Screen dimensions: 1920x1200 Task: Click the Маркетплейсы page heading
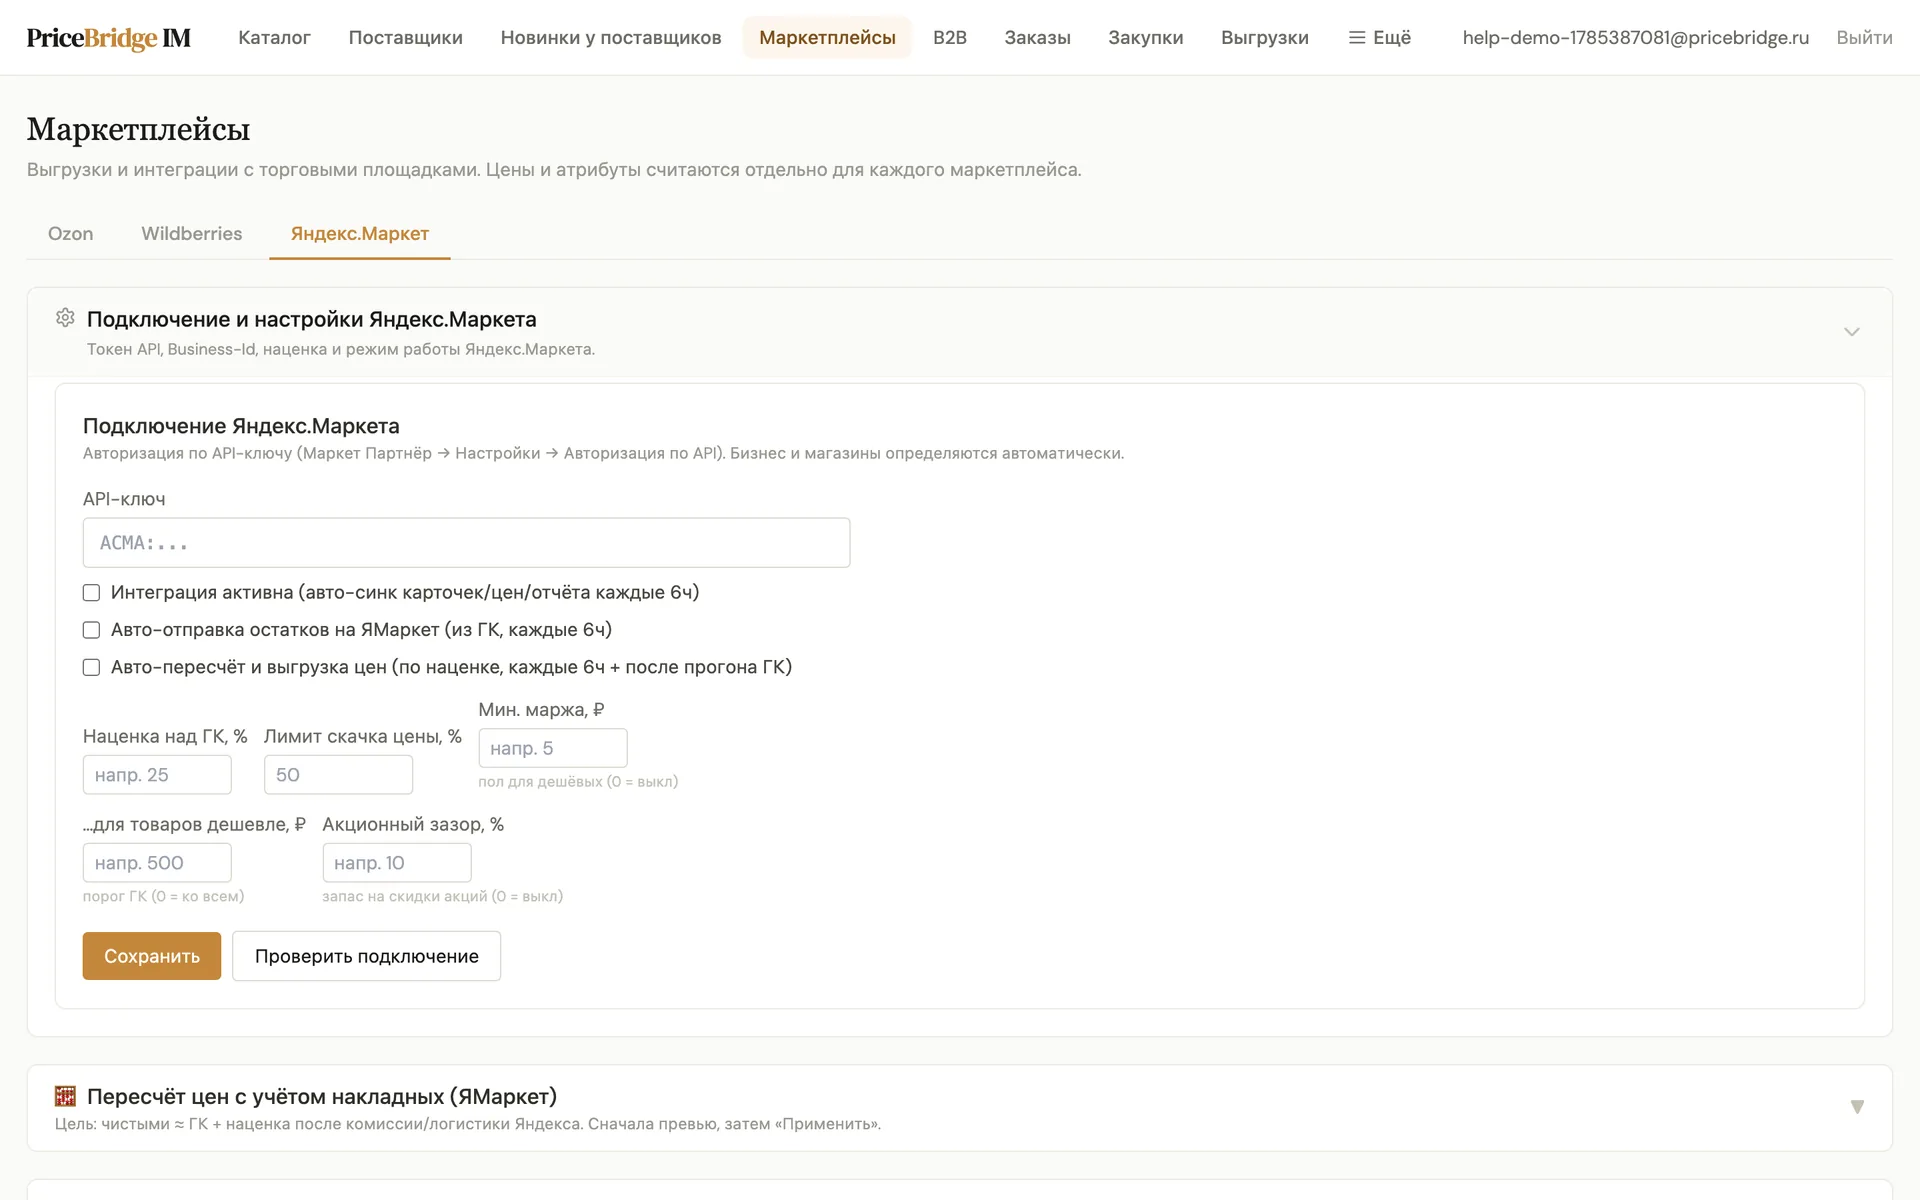click(139, 130)
